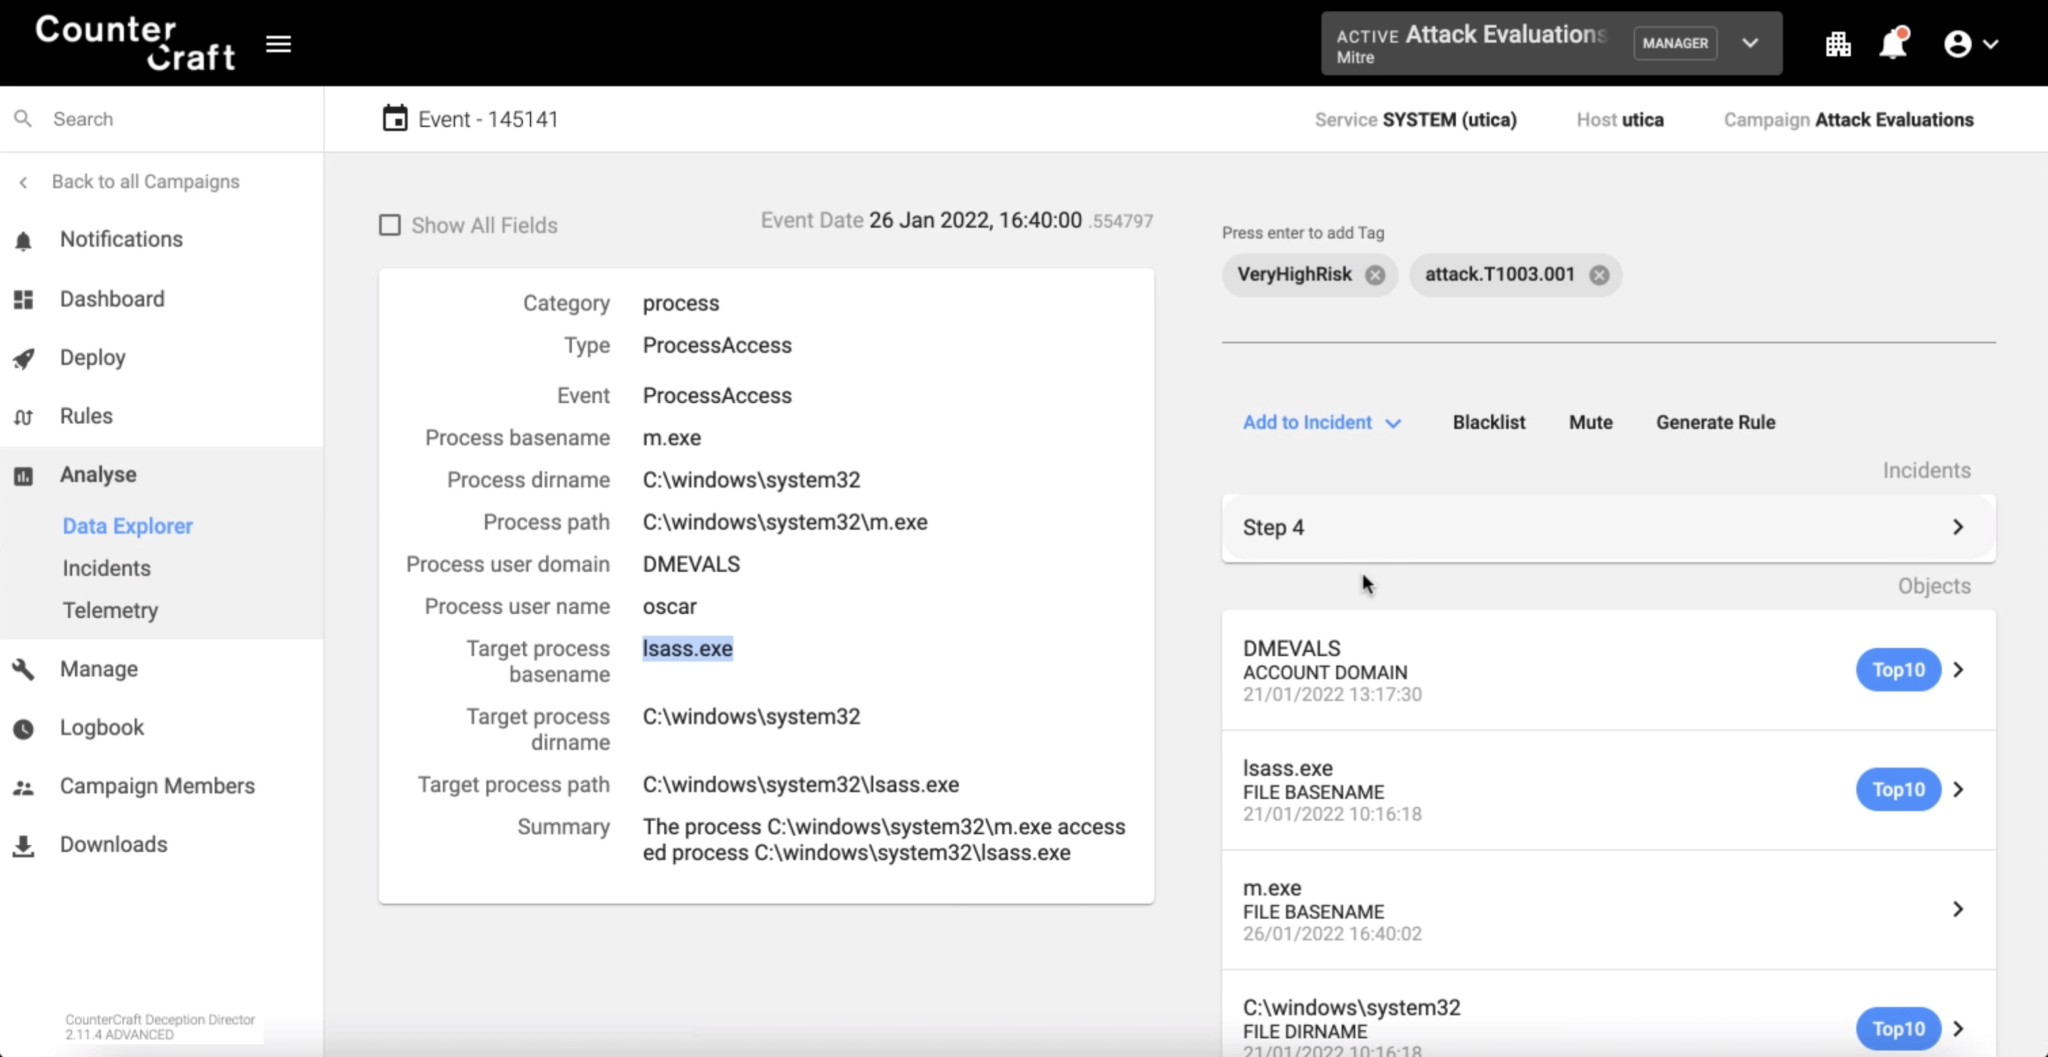
Task: Remove the attack.T1003.001 tag
Action: [1599, 275]
